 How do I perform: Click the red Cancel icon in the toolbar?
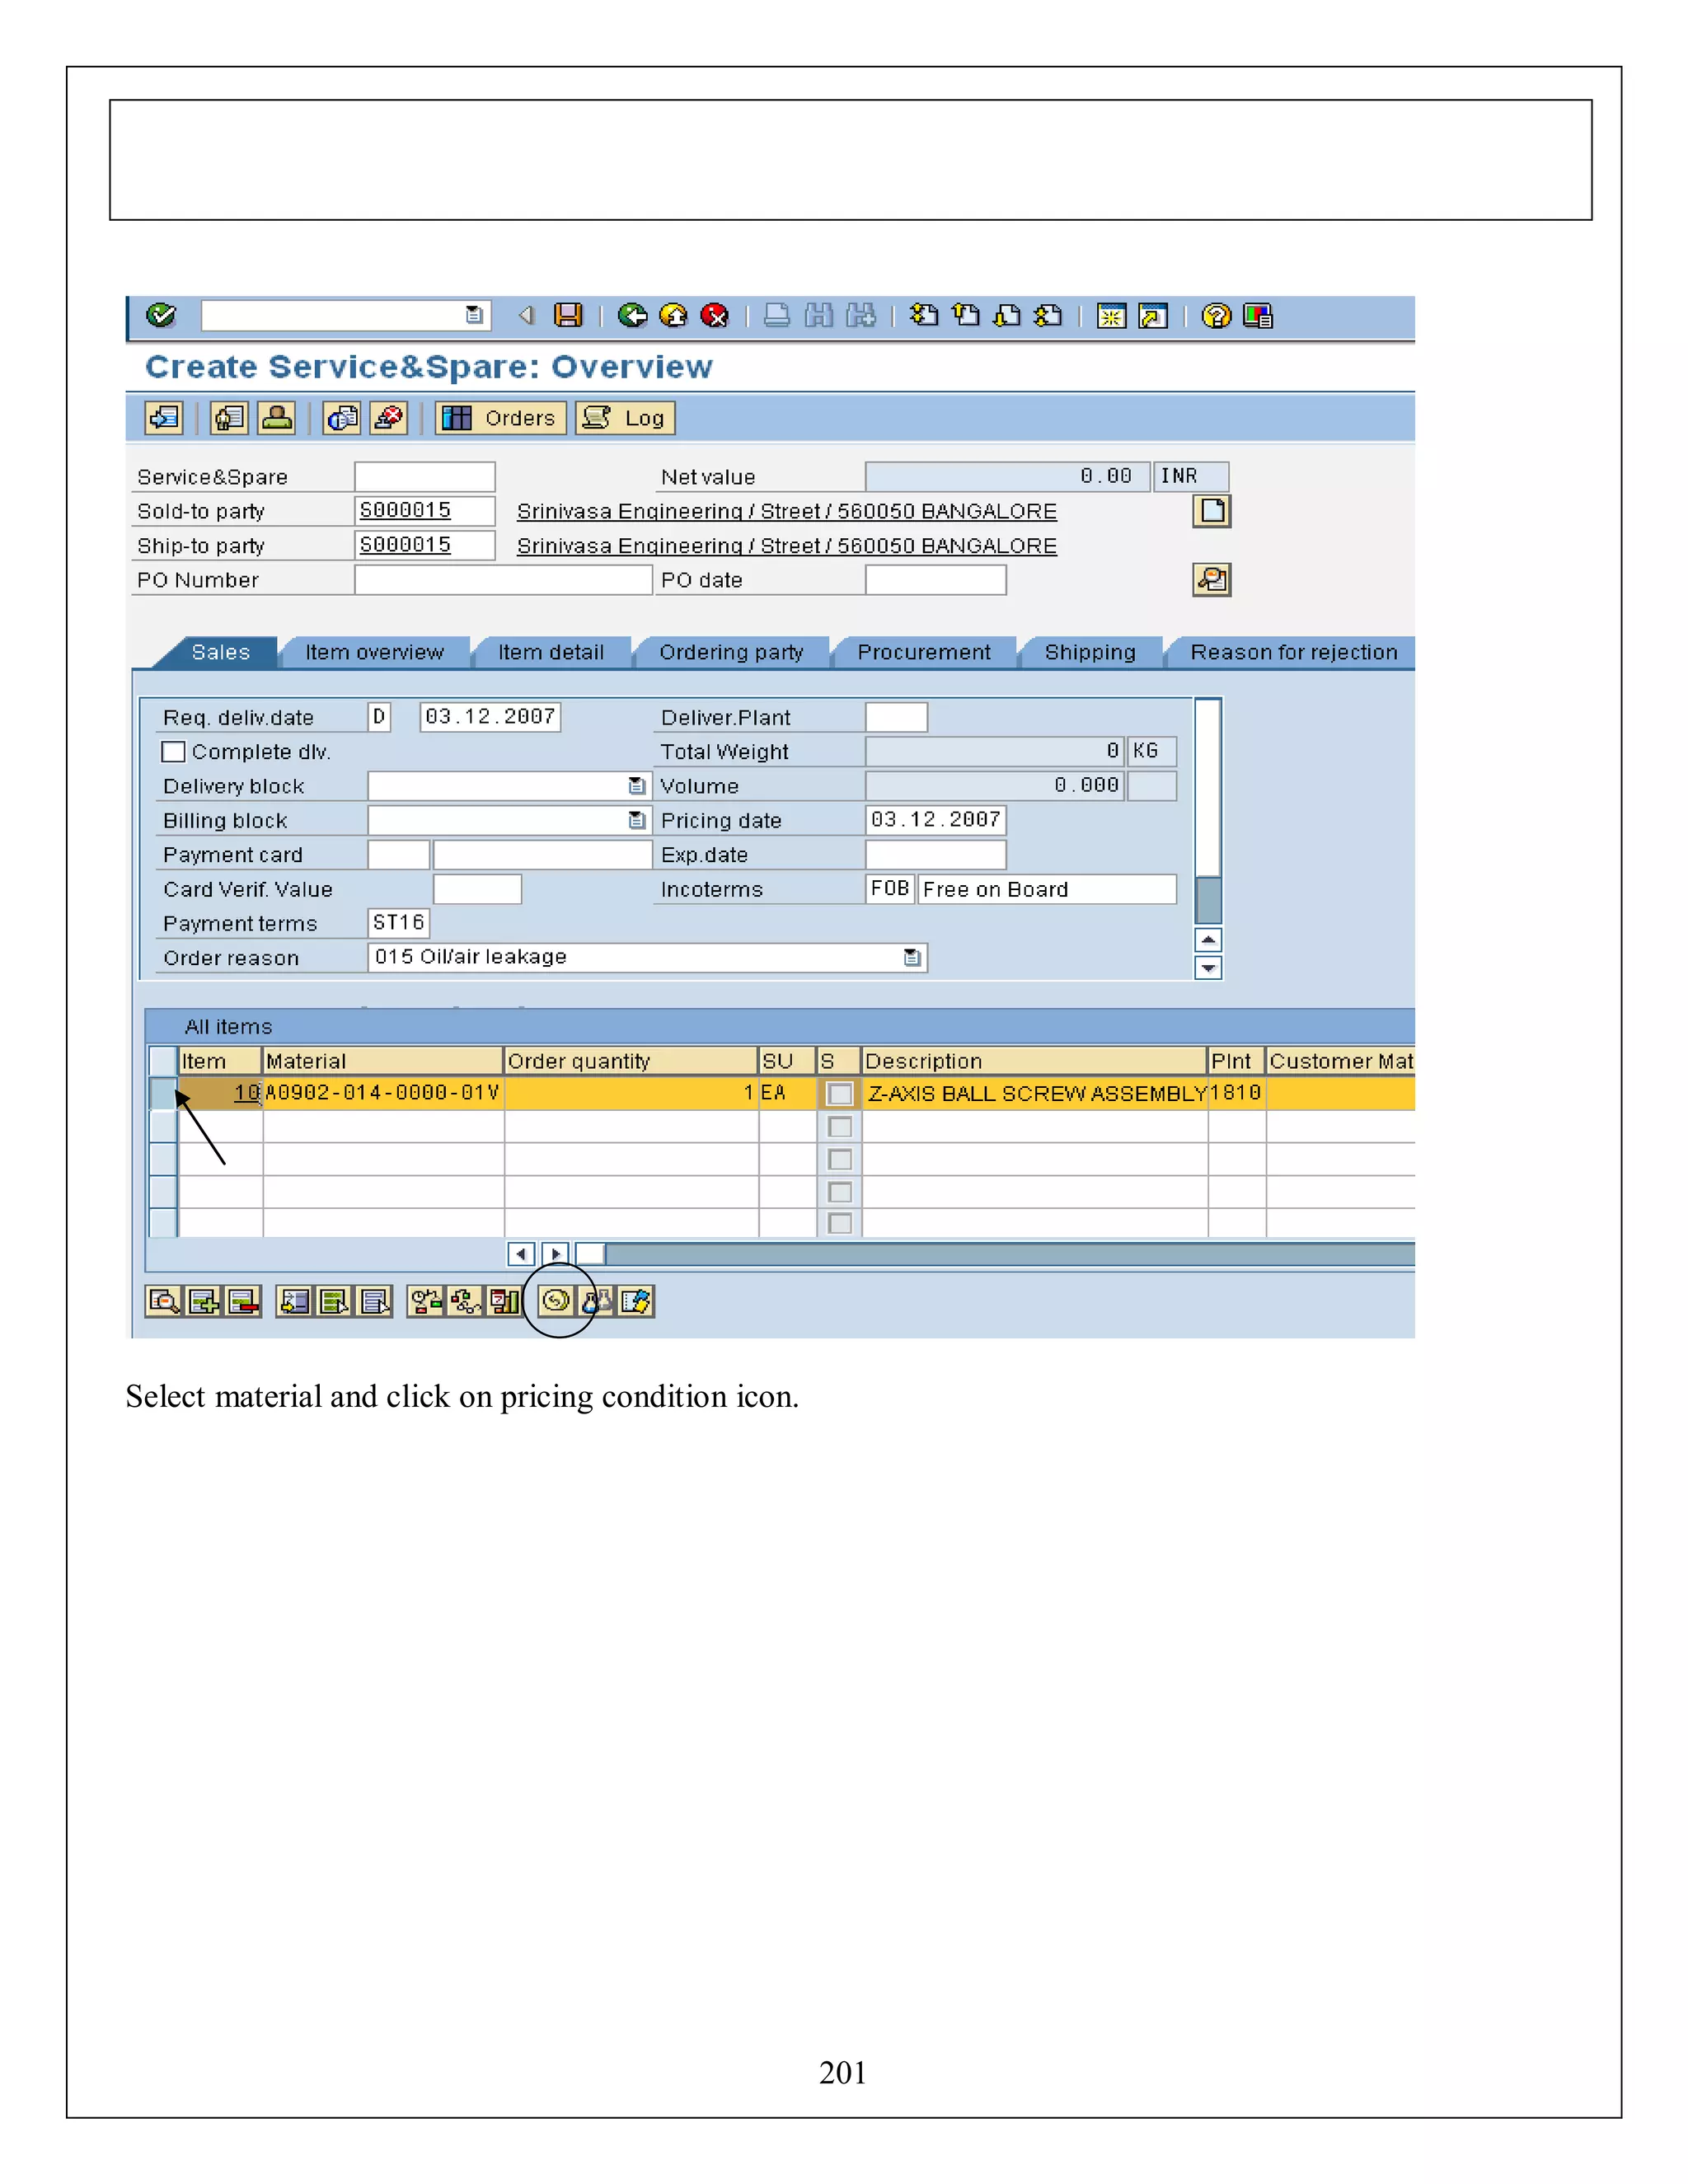coord(714,316)
